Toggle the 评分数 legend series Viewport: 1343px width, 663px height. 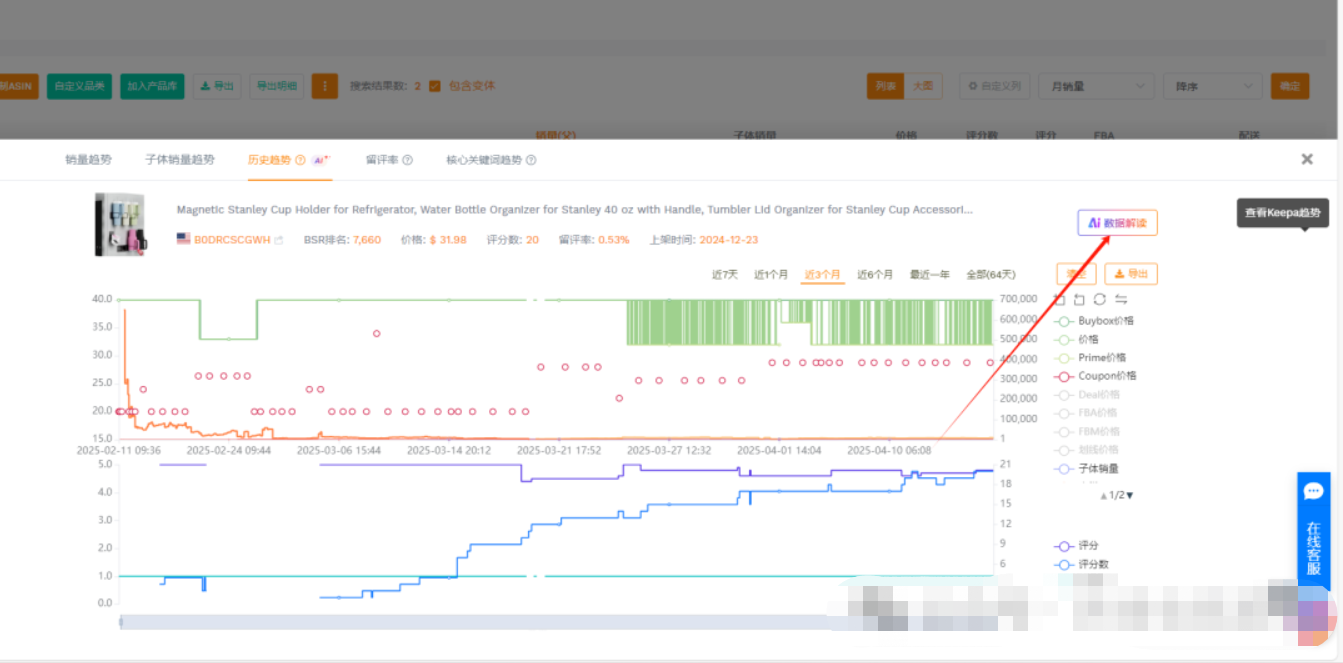pos(1081,565)
